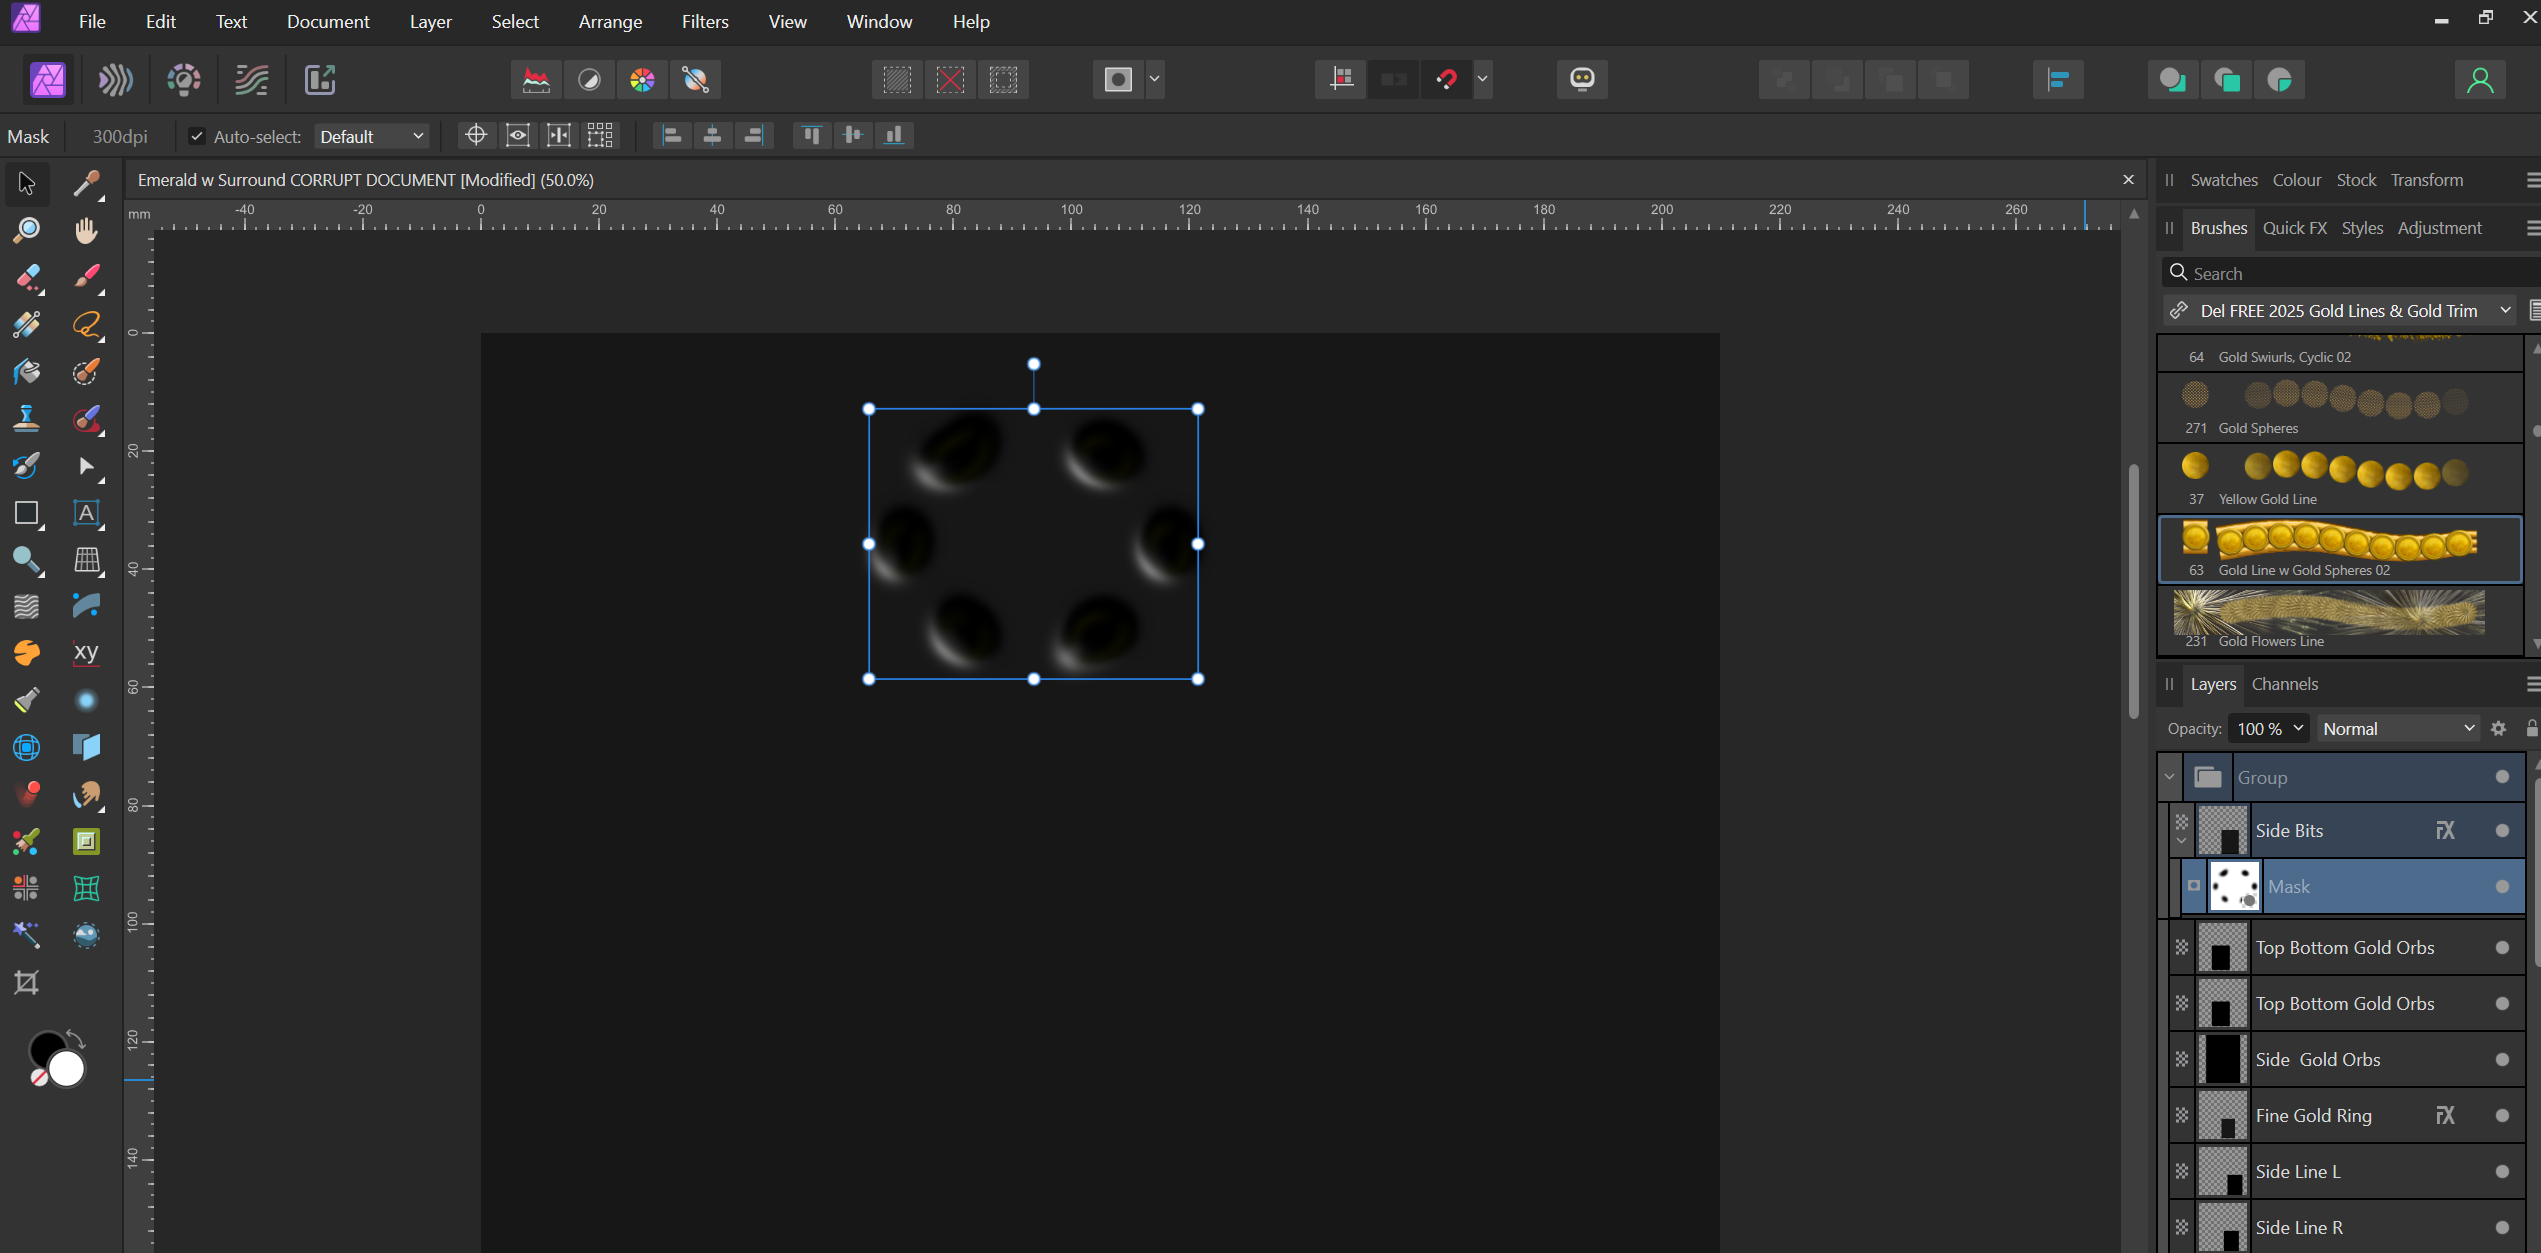
Task: Select the Zoom tool
Action: click(x=27, y=231)
